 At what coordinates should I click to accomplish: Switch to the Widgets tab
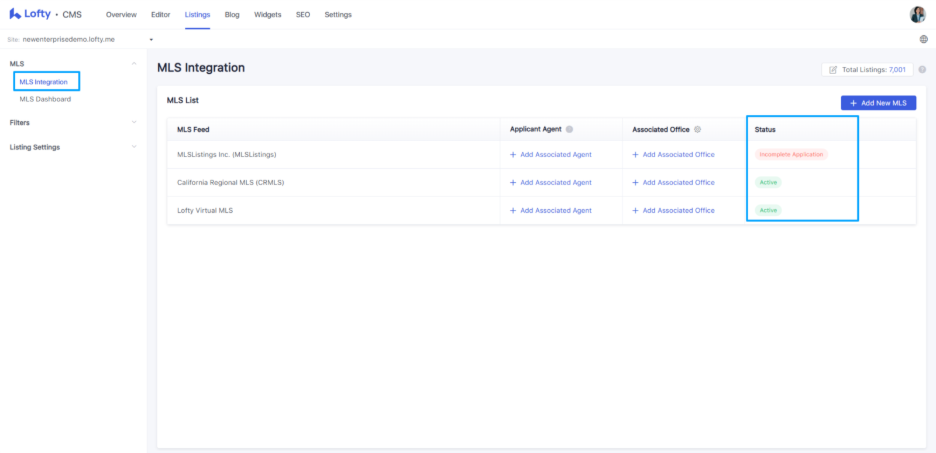[267, 15]
